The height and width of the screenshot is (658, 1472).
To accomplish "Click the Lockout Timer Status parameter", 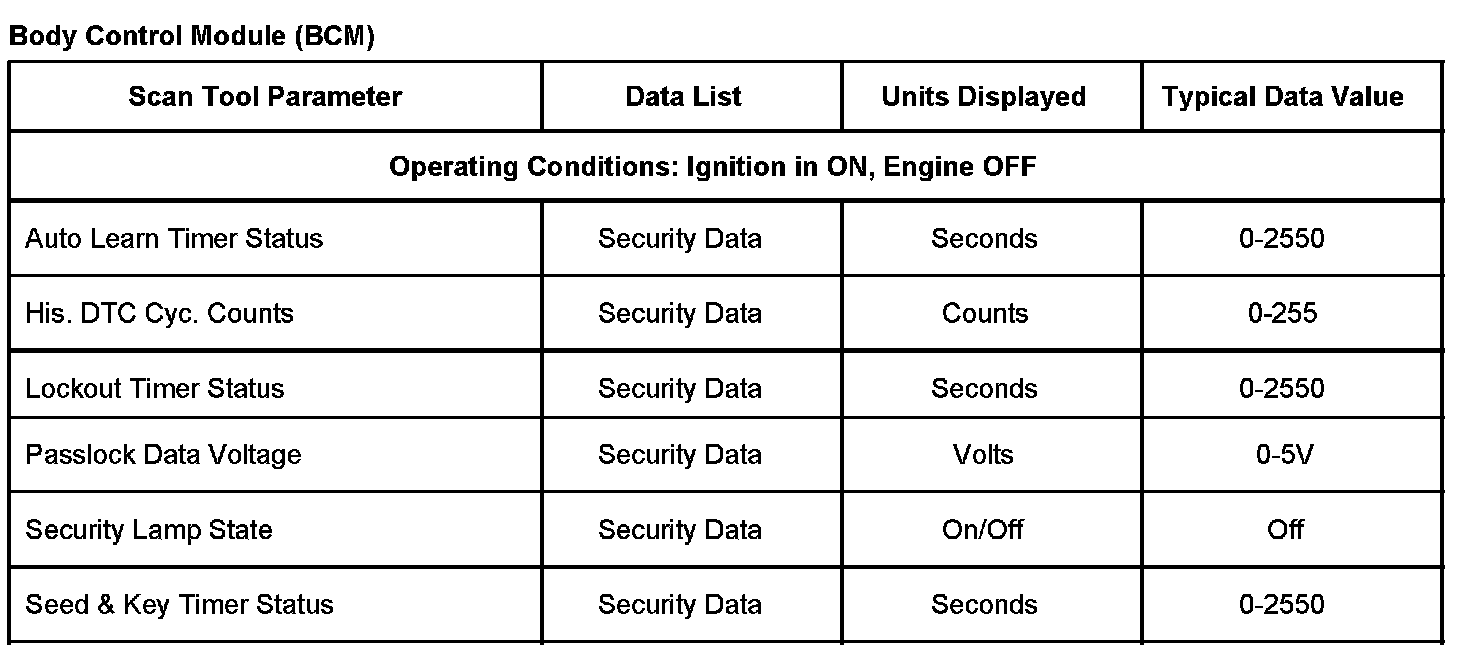I will pyautogui.click(x=155, y=388).
